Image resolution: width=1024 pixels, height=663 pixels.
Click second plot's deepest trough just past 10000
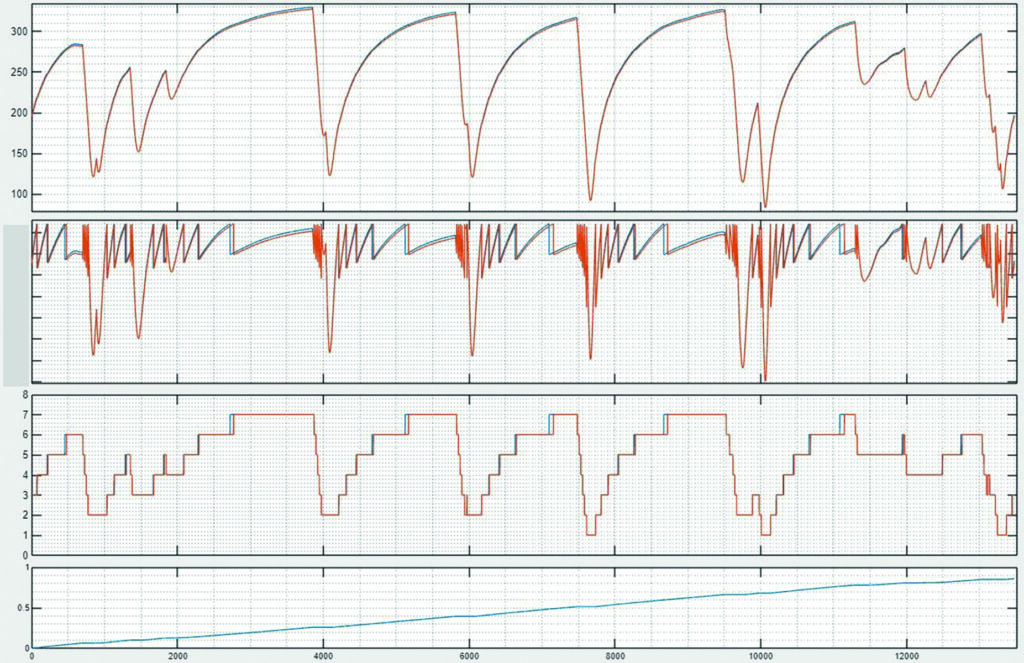coord(765,377)
